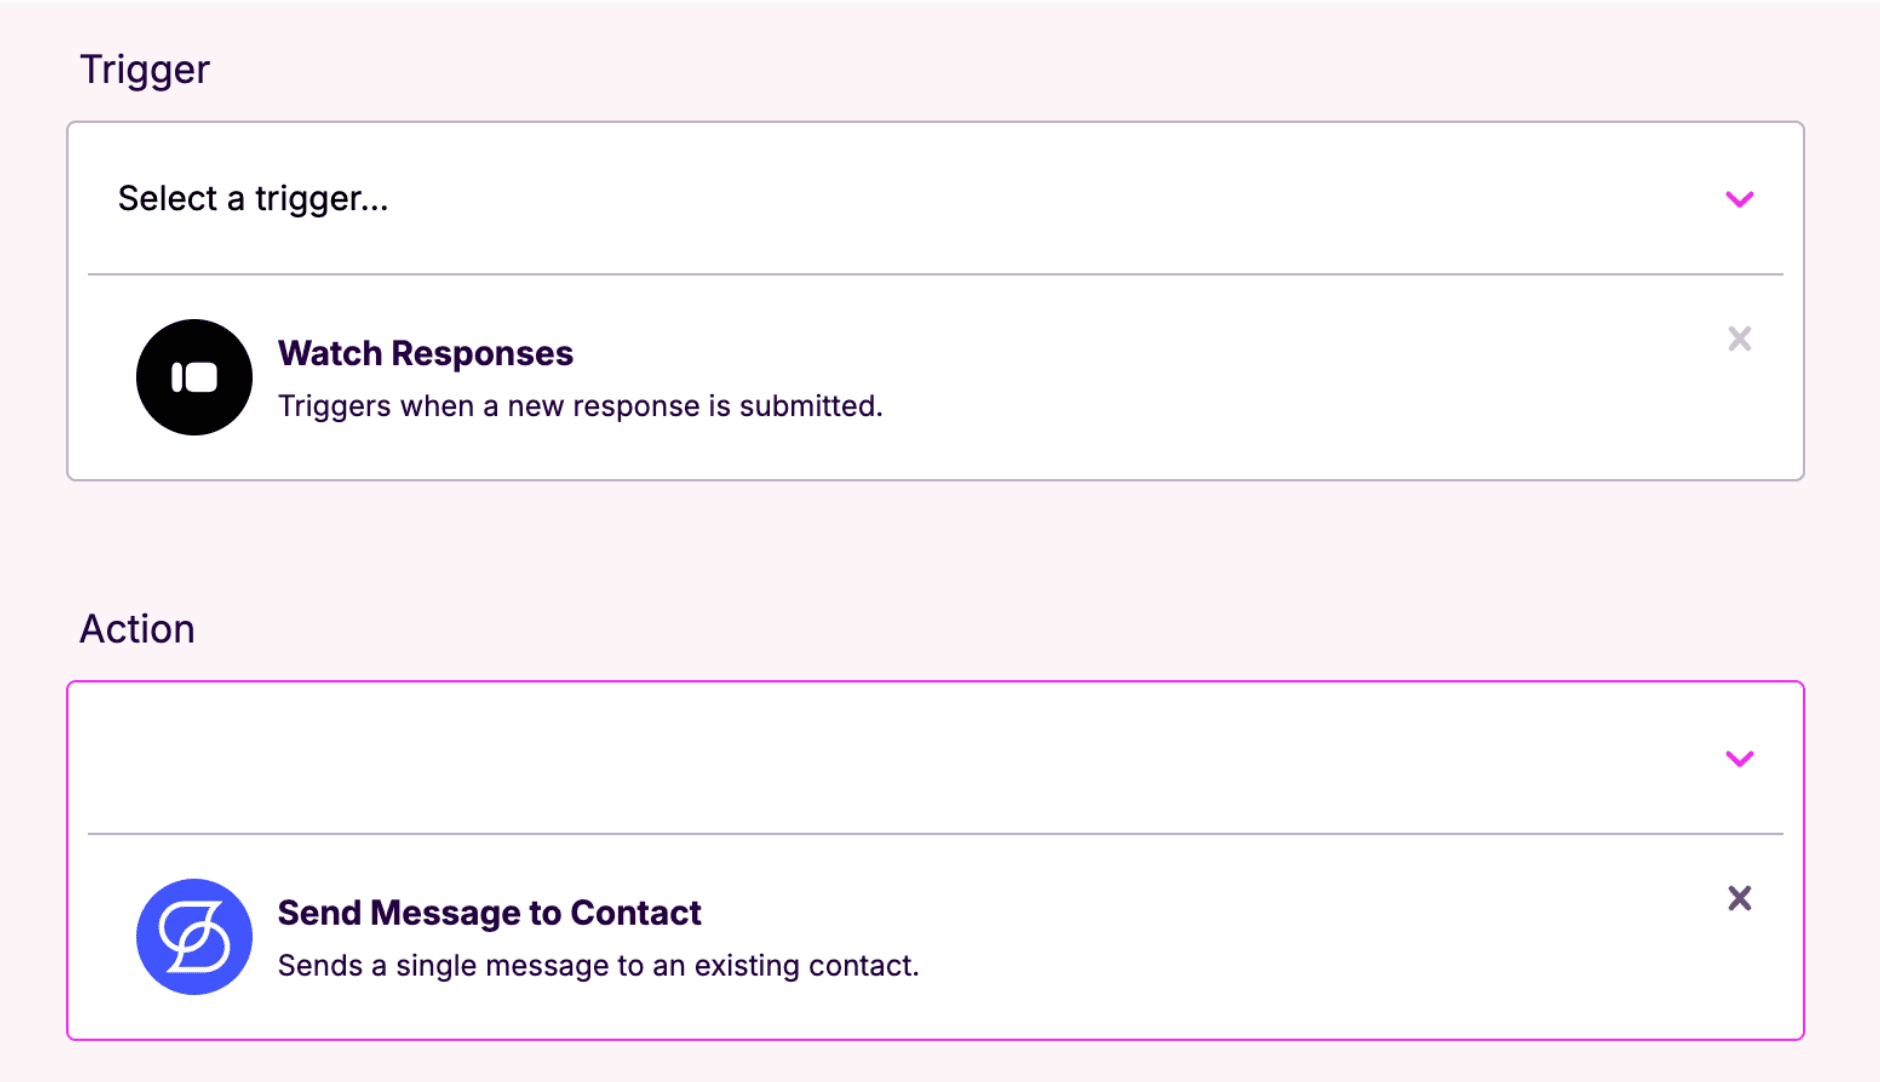1880x1082 pixels.
Task: Select the Watch Responses title
Action: coord(425,353)
